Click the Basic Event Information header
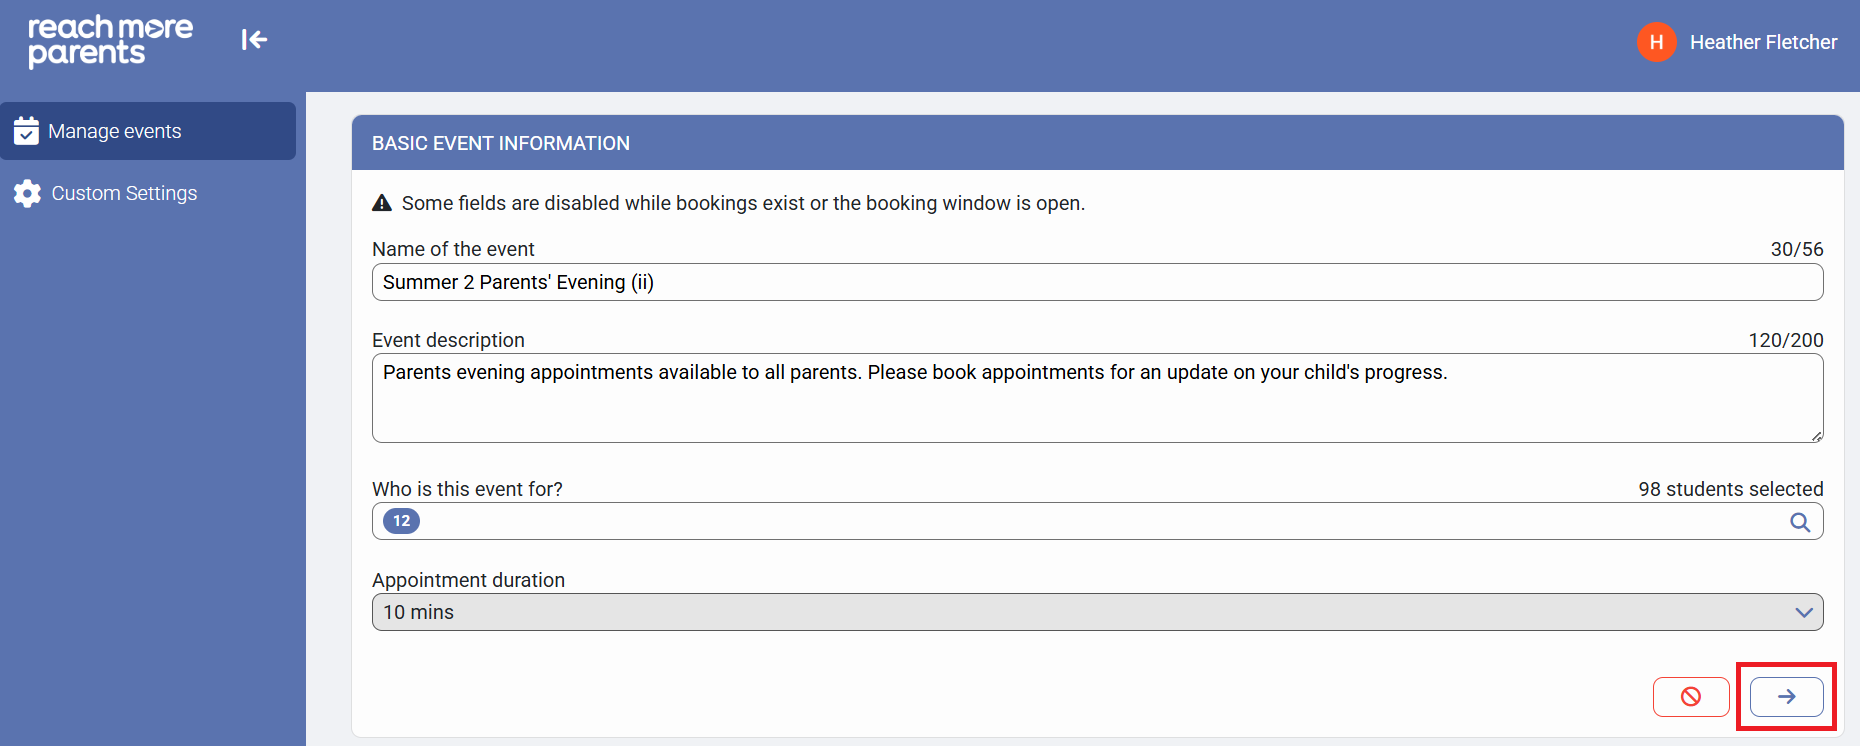Image resolution: width=1860 pixels, height=746 pixels. 501,143
